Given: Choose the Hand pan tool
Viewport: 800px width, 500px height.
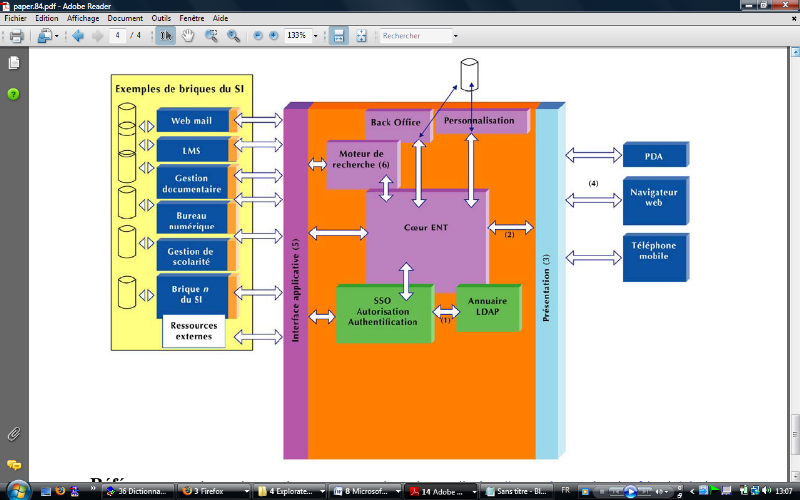Looking at the screenshot, I should (188, 36).
